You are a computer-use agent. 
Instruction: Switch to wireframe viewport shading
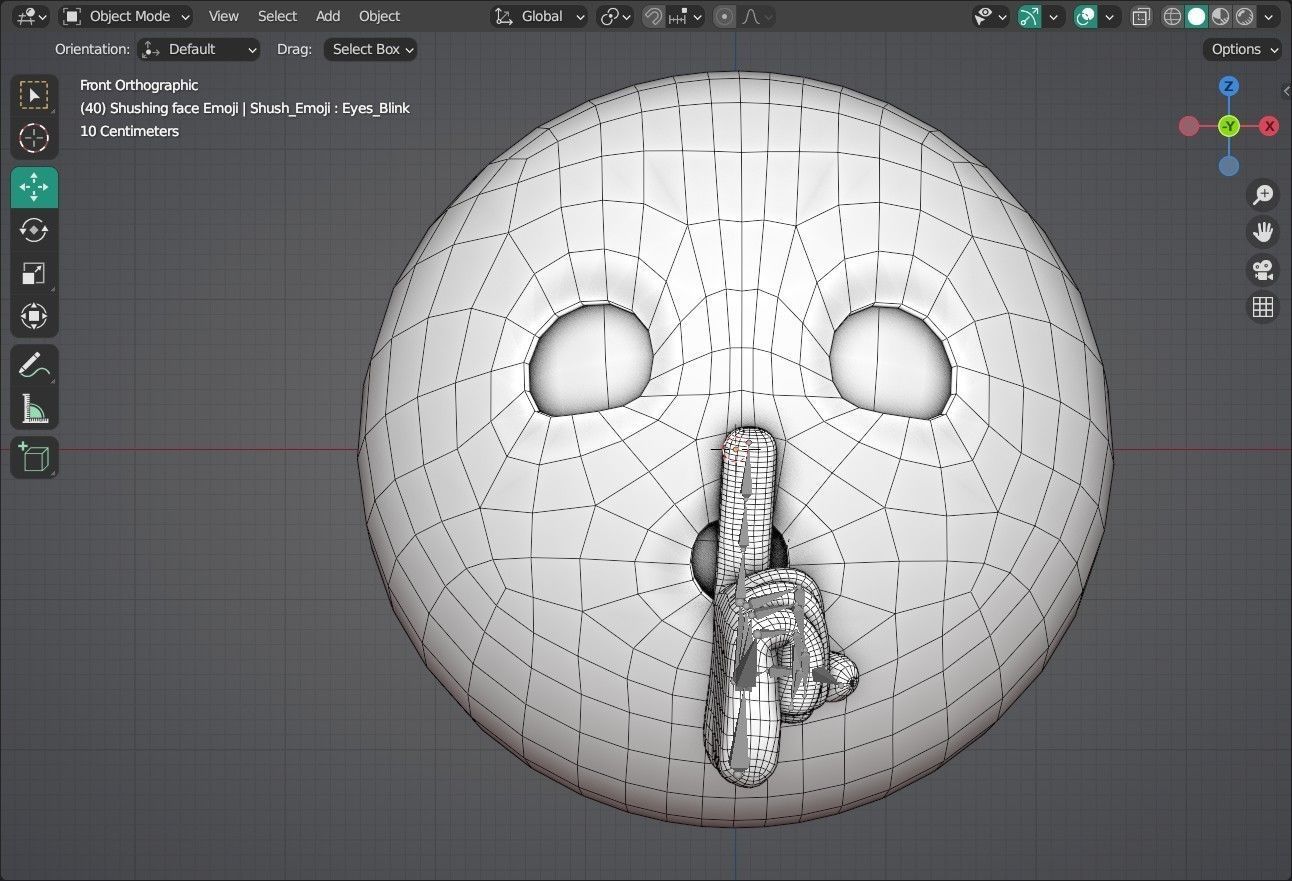[1172, 16]
